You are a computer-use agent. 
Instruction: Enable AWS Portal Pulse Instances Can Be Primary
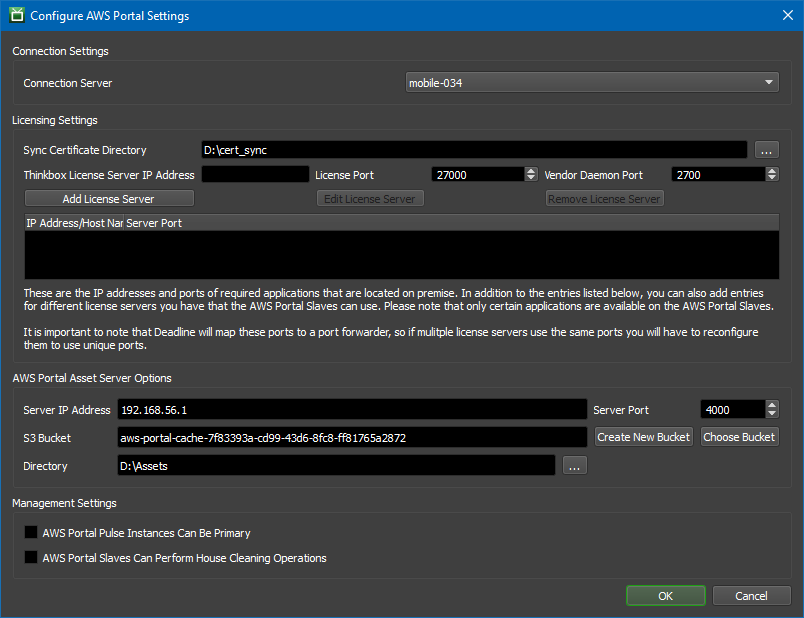31,533
